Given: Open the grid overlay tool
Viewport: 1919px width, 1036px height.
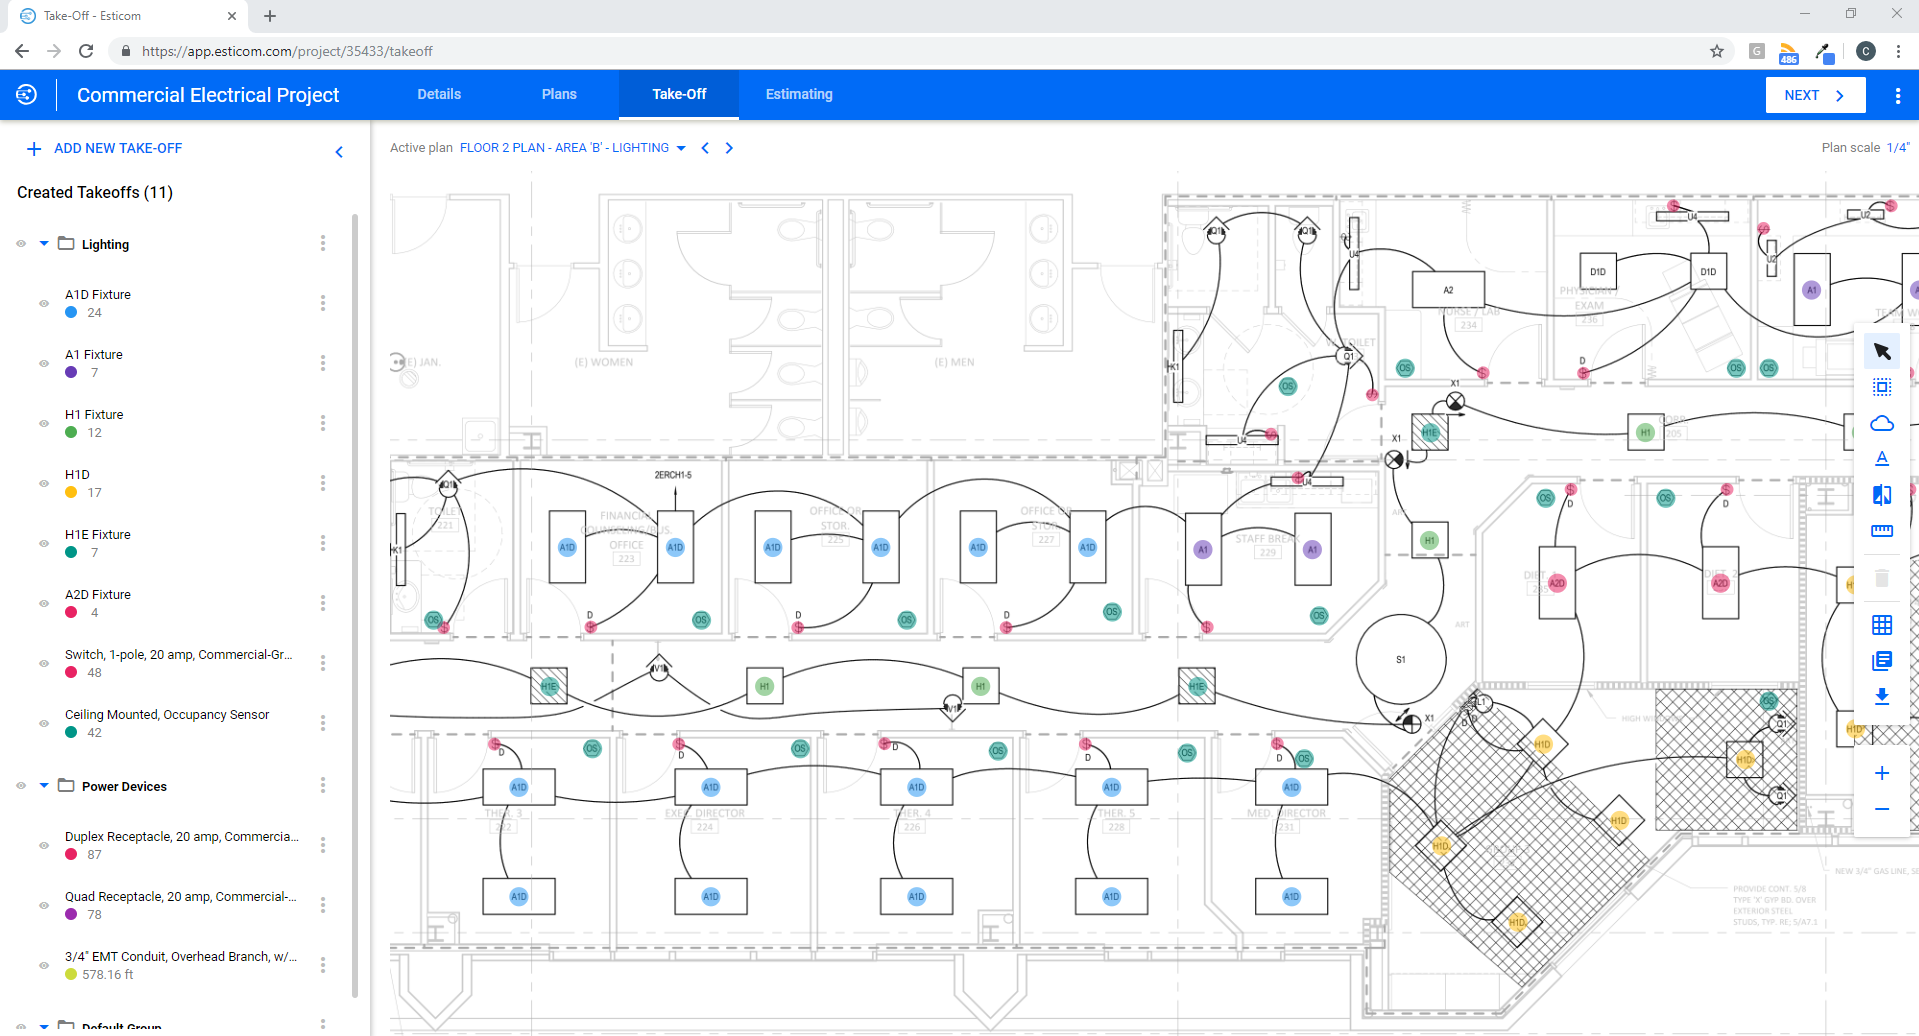Looking at the screenshot, I should 1883,624.
